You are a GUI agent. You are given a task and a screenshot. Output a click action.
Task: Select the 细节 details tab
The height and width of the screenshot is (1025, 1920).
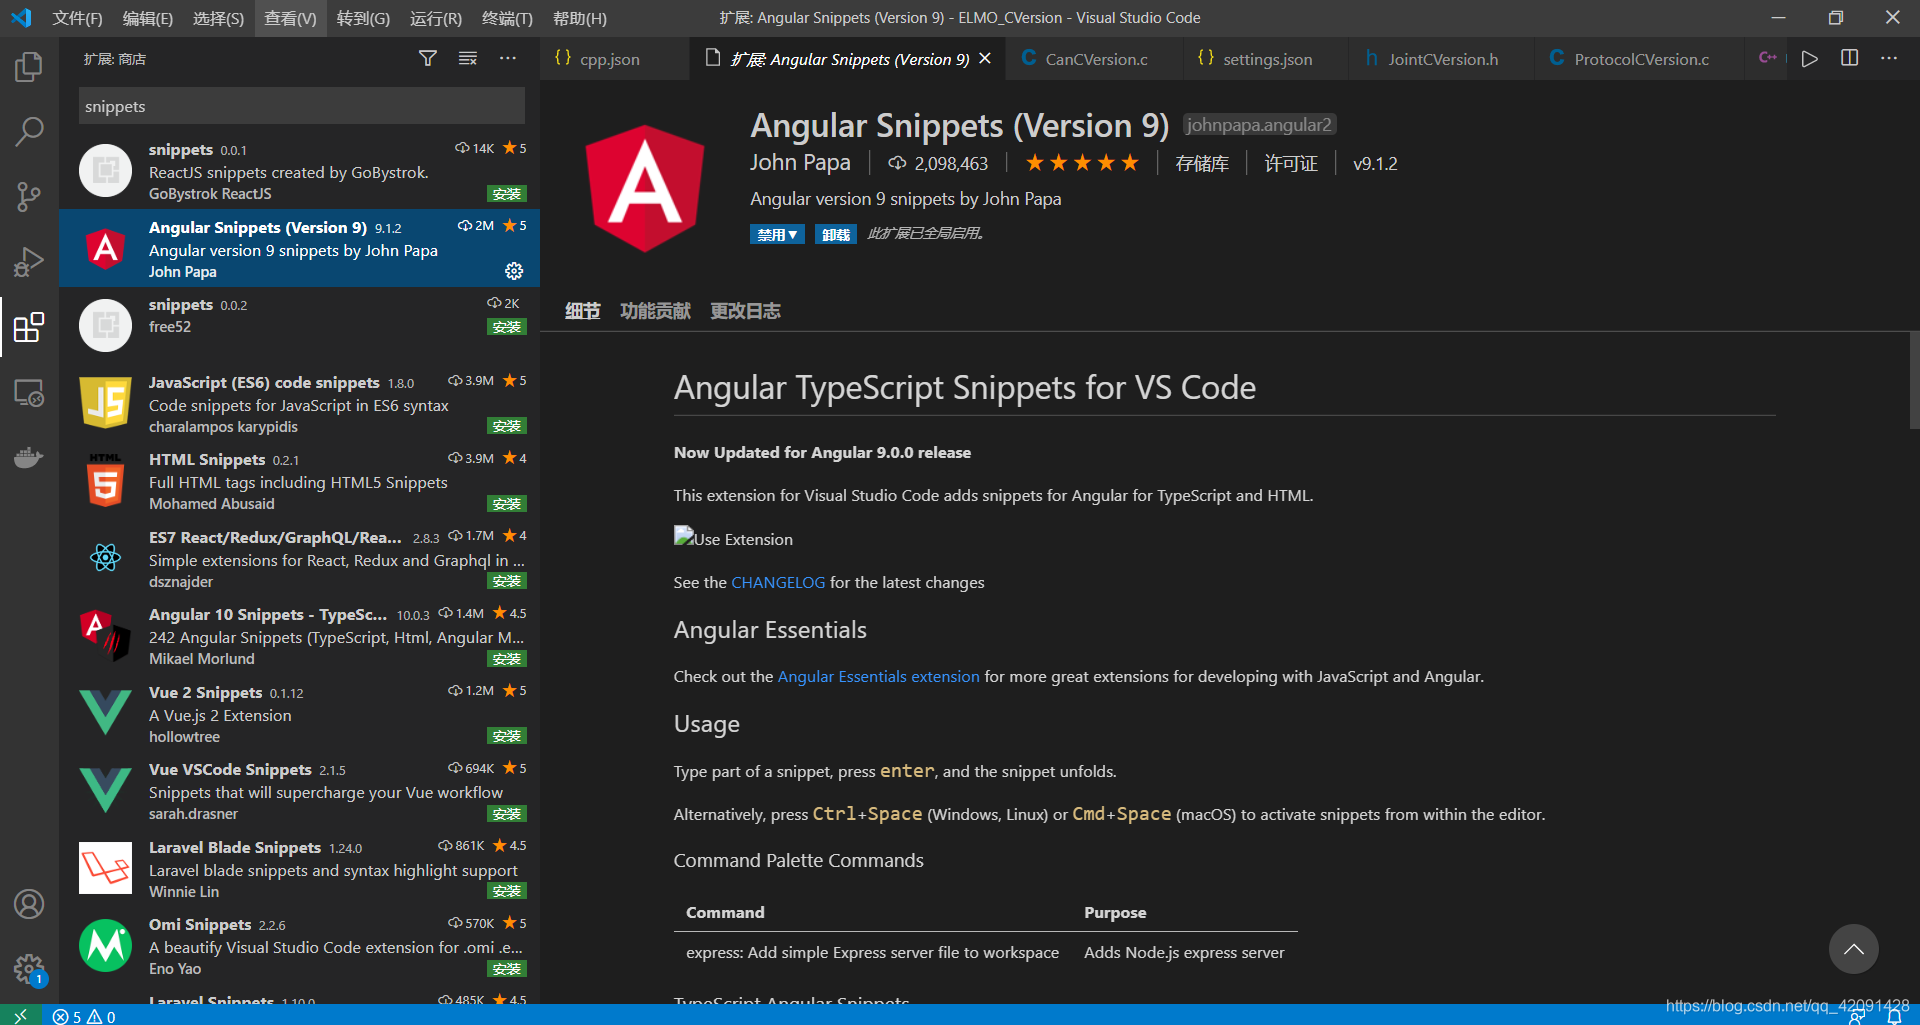583,311
